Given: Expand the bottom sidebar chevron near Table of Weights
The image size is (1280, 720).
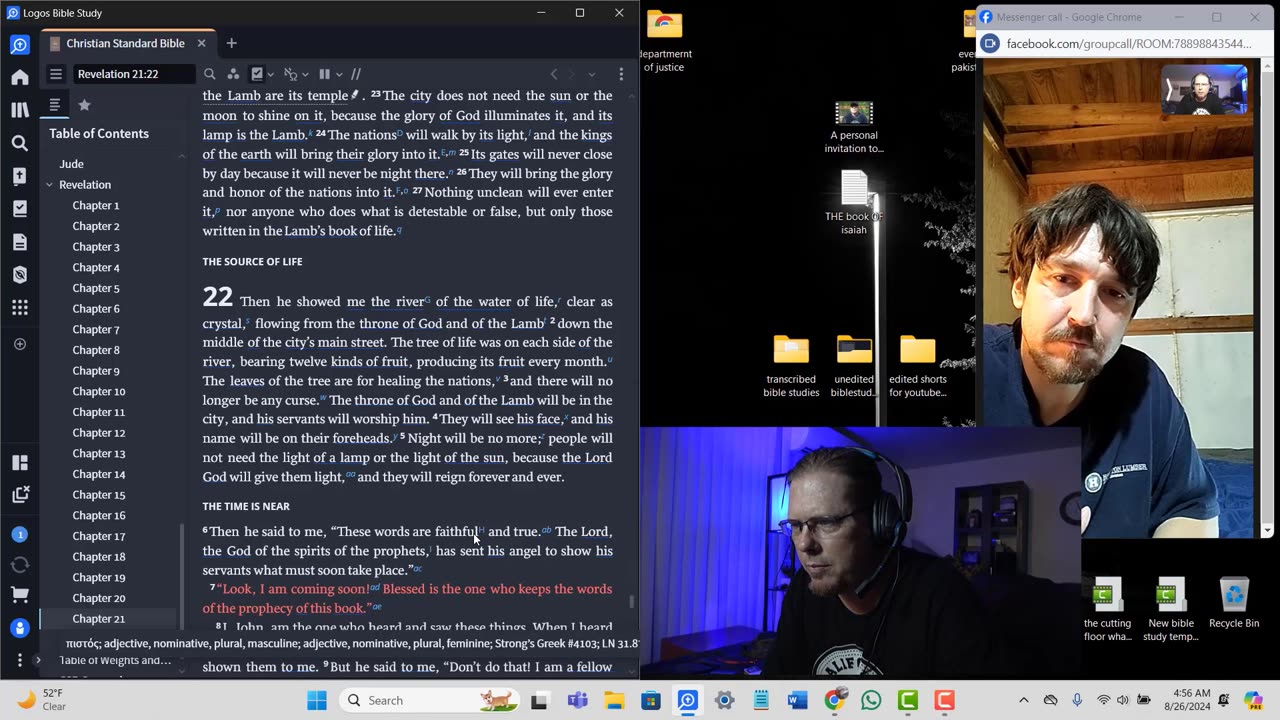Looking at the screenshot, I should coord(38,660).
